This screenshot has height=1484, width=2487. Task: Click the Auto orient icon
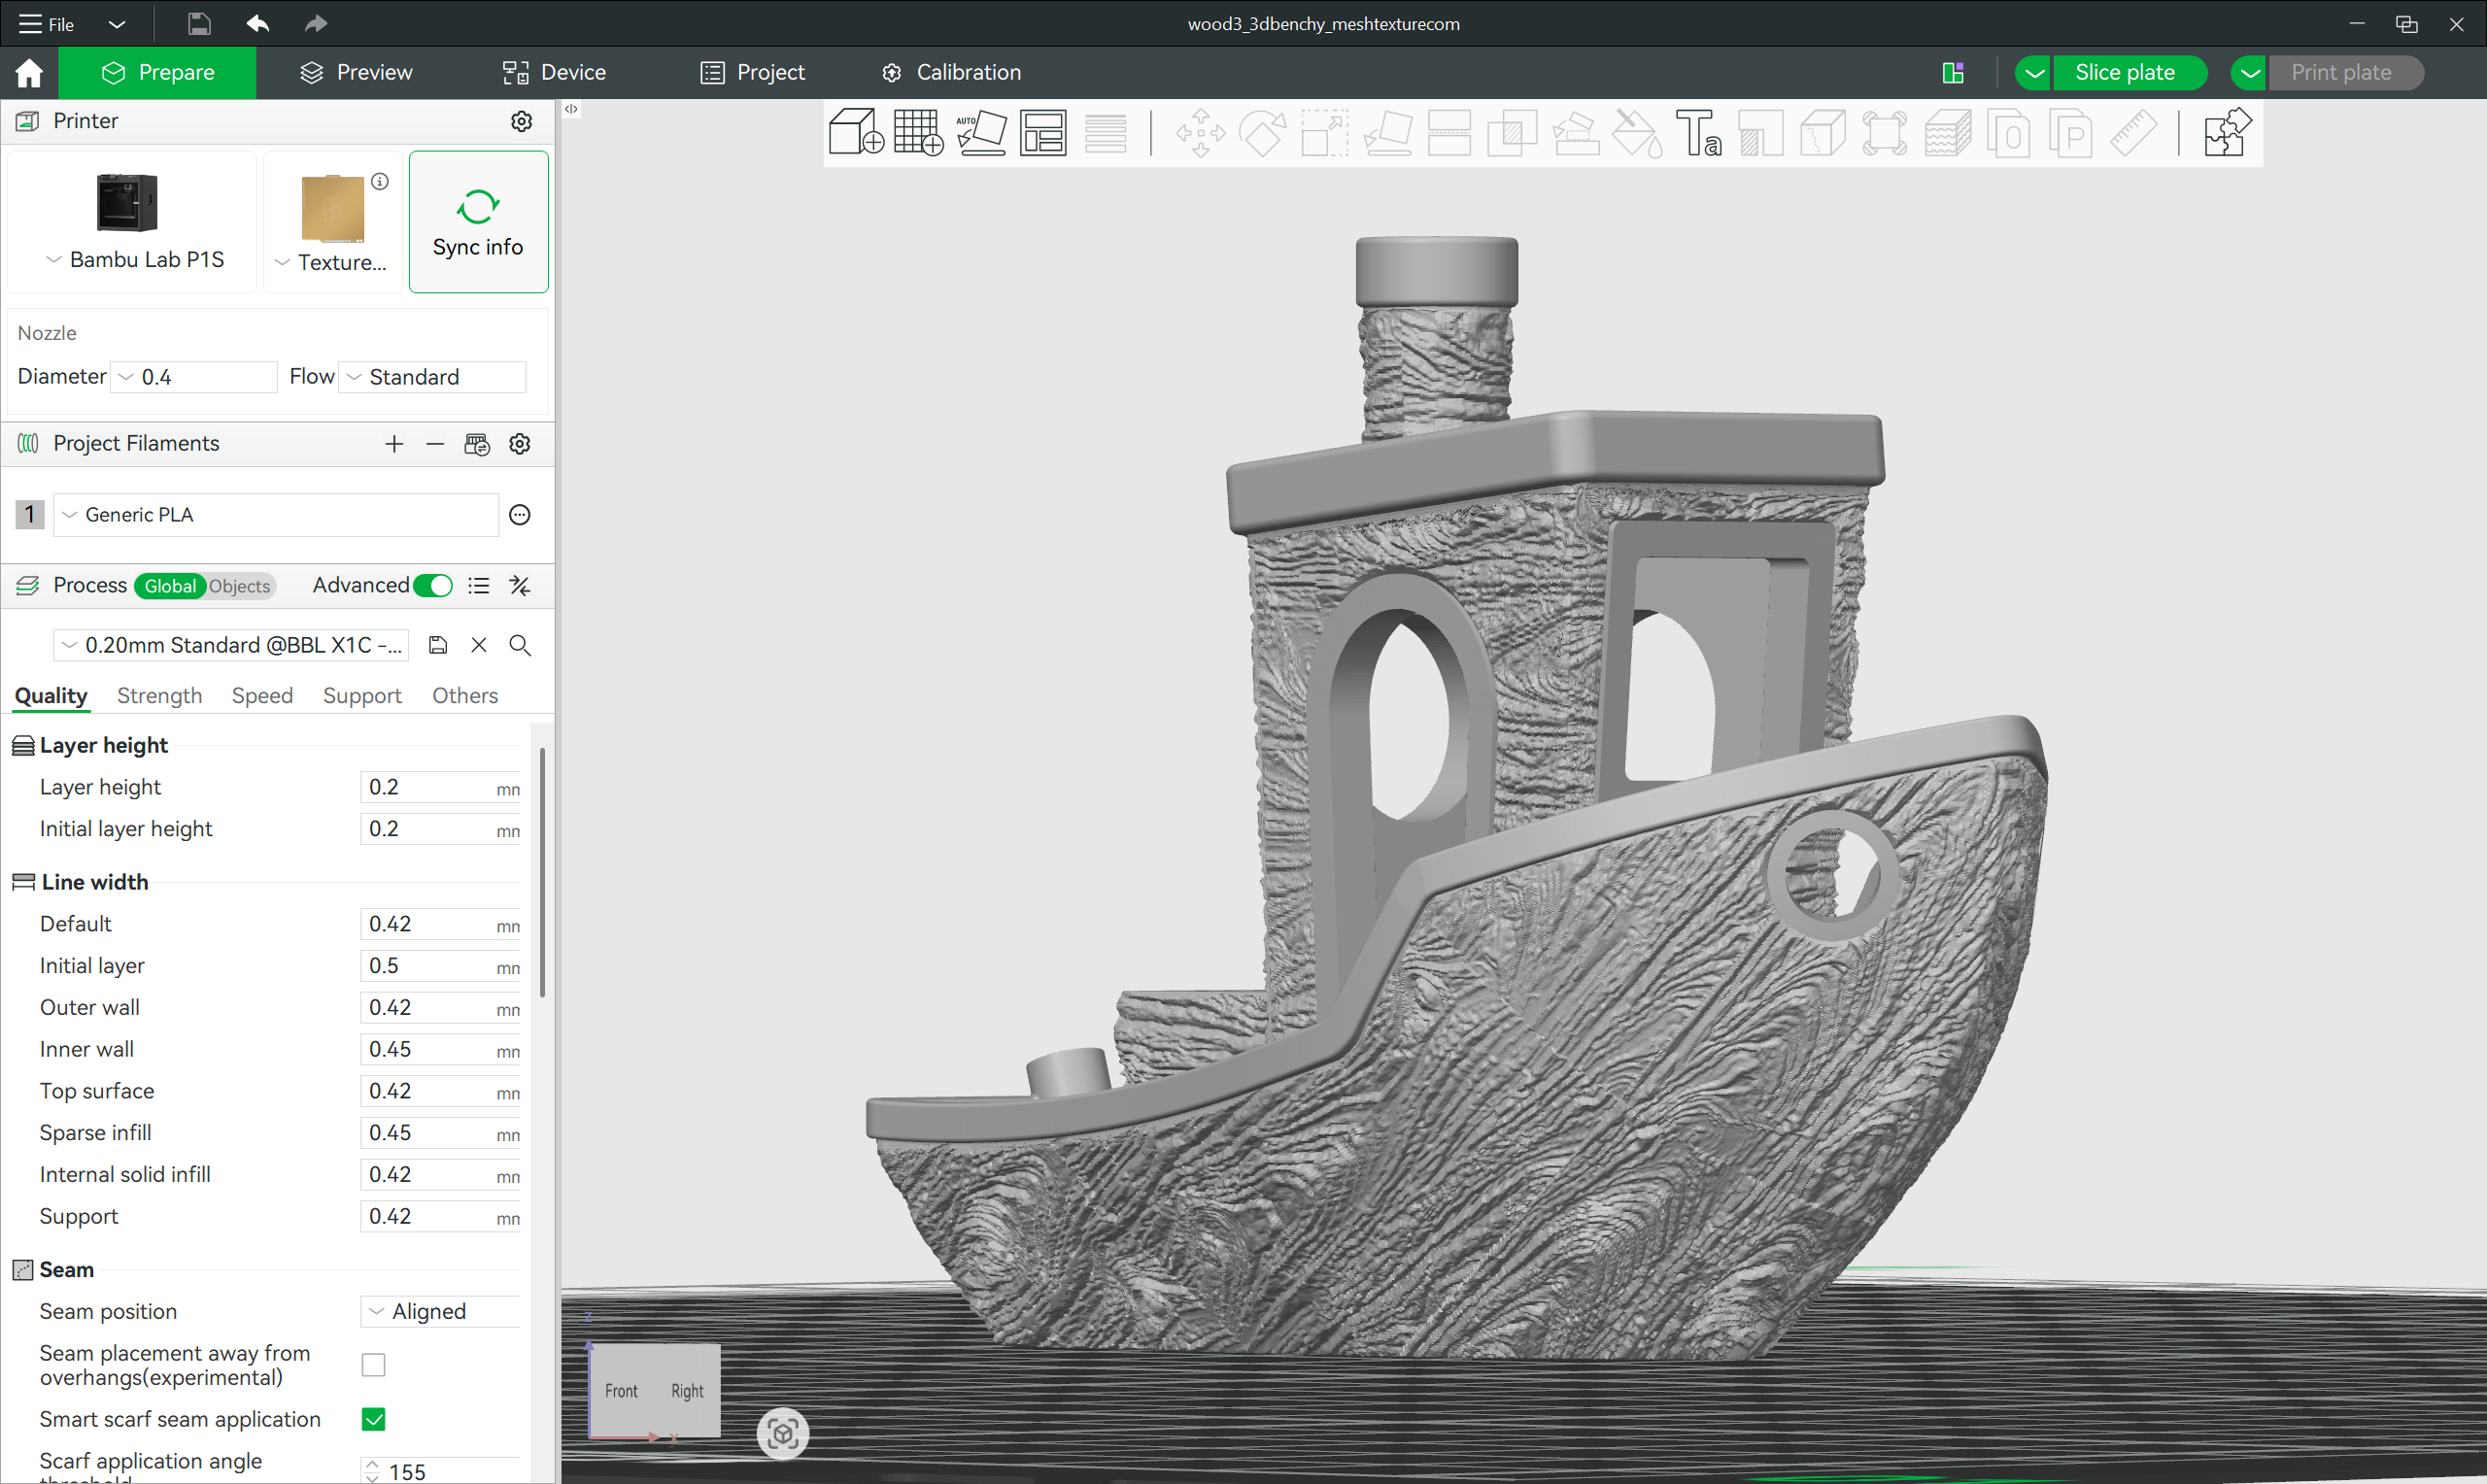pyautogui.click(x=981, y=133)
